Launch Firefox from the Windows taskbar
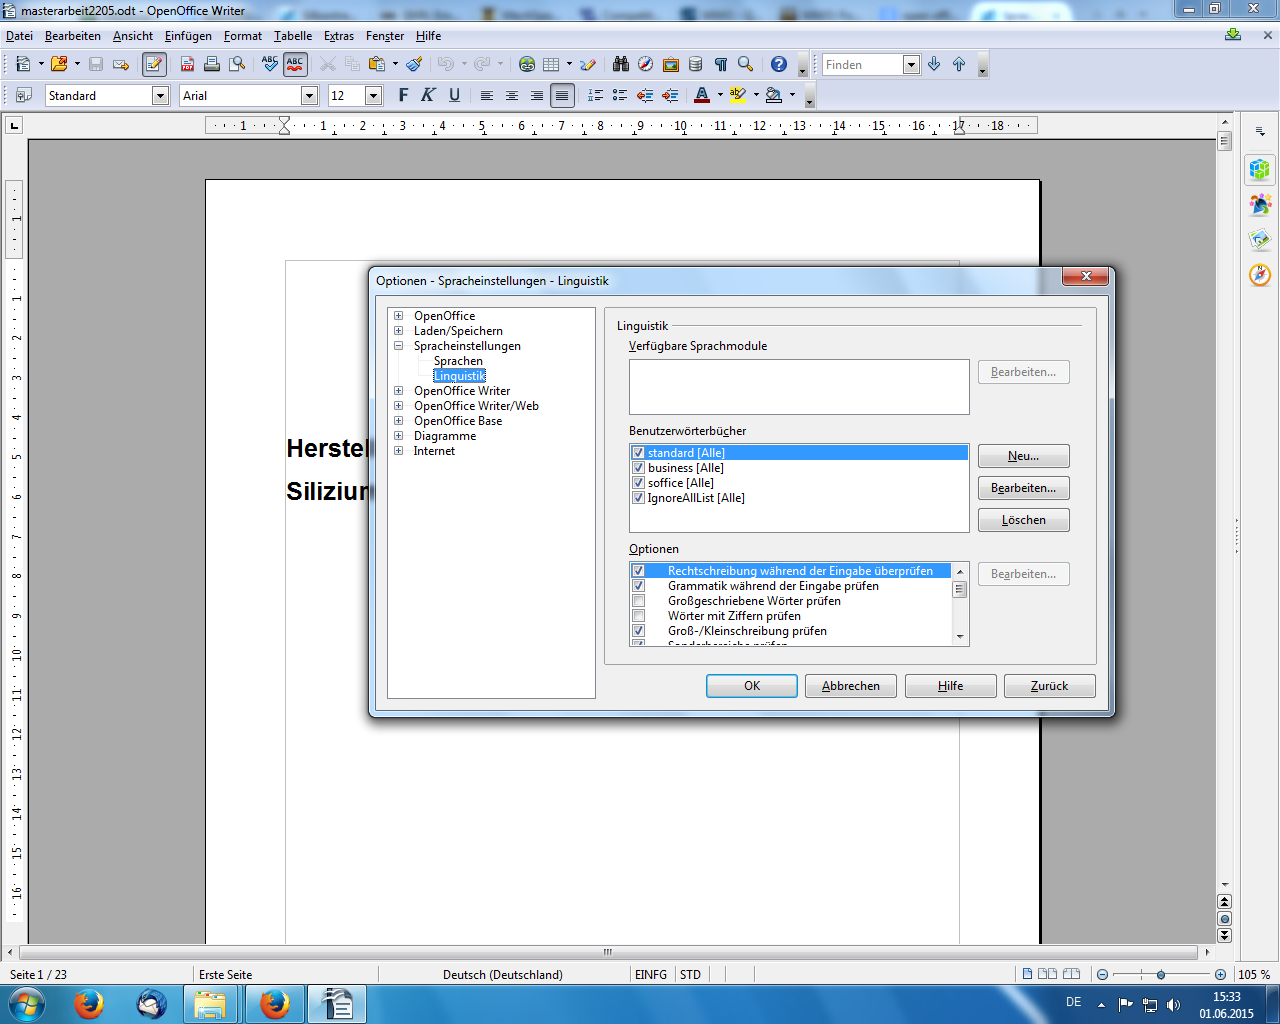The width and height of the screenshot is (1280, 1024). [89, 1003]
